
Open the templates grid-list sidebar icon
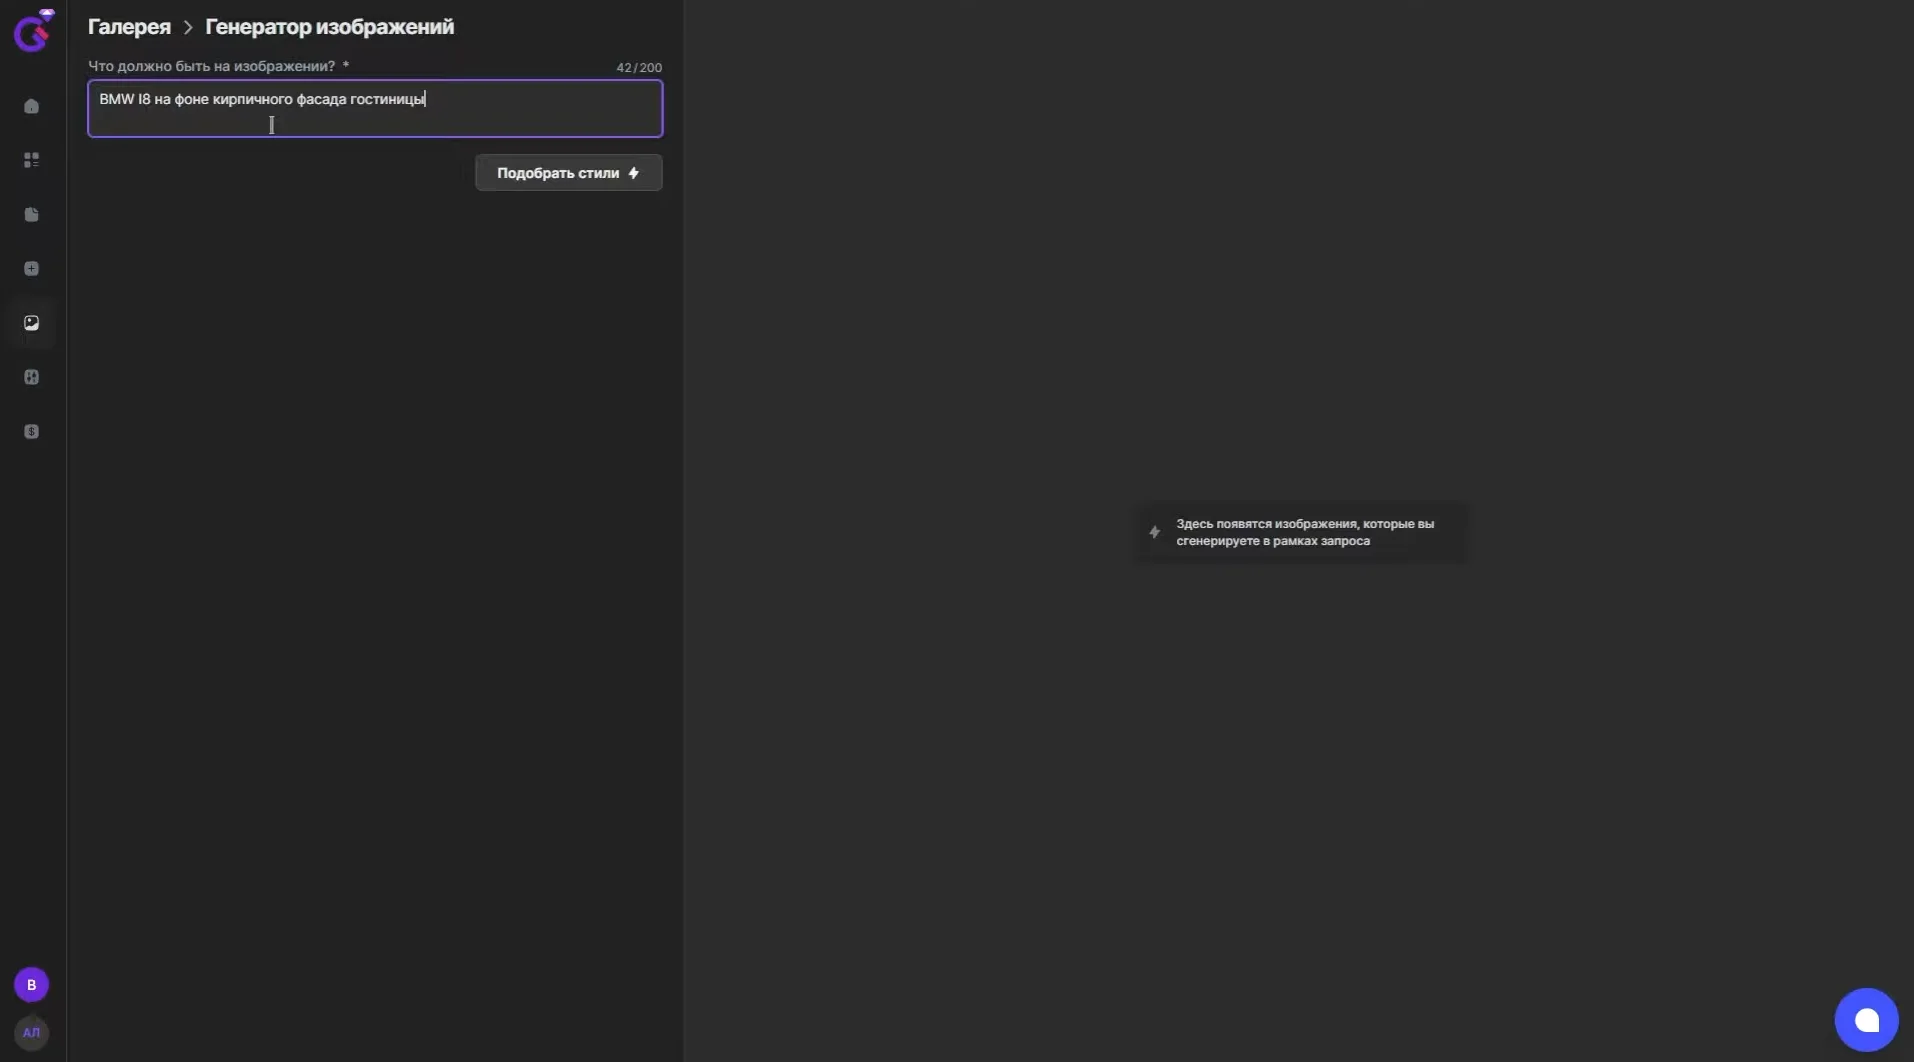point(31,160)
